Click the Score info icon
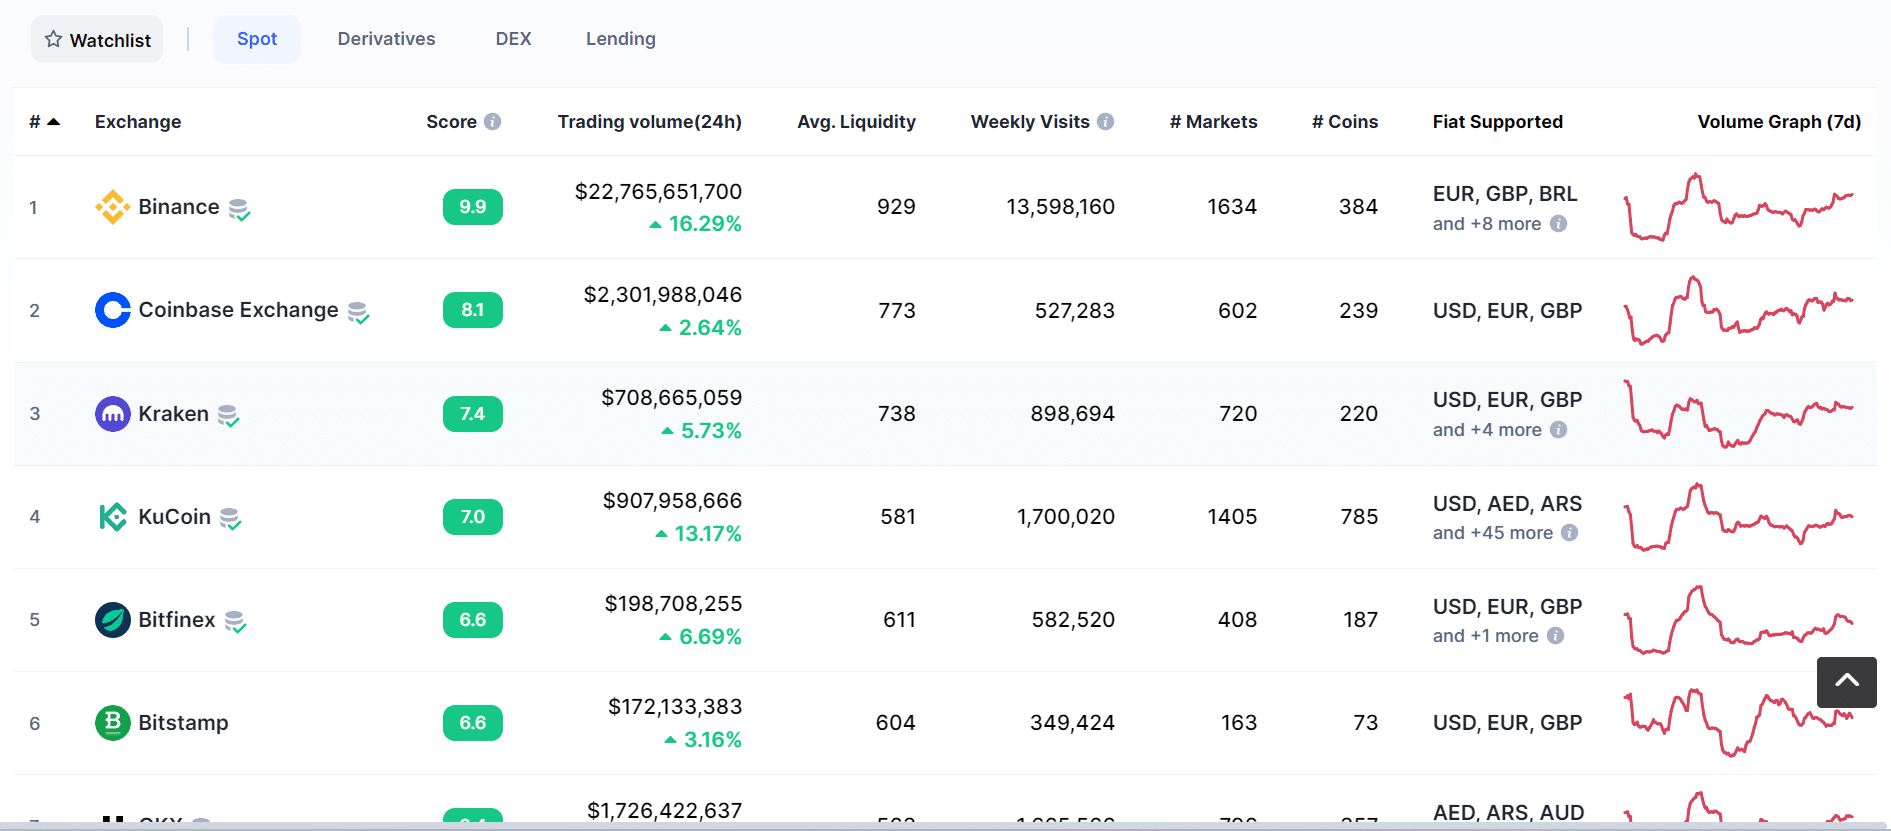 [x=492, y=122]
